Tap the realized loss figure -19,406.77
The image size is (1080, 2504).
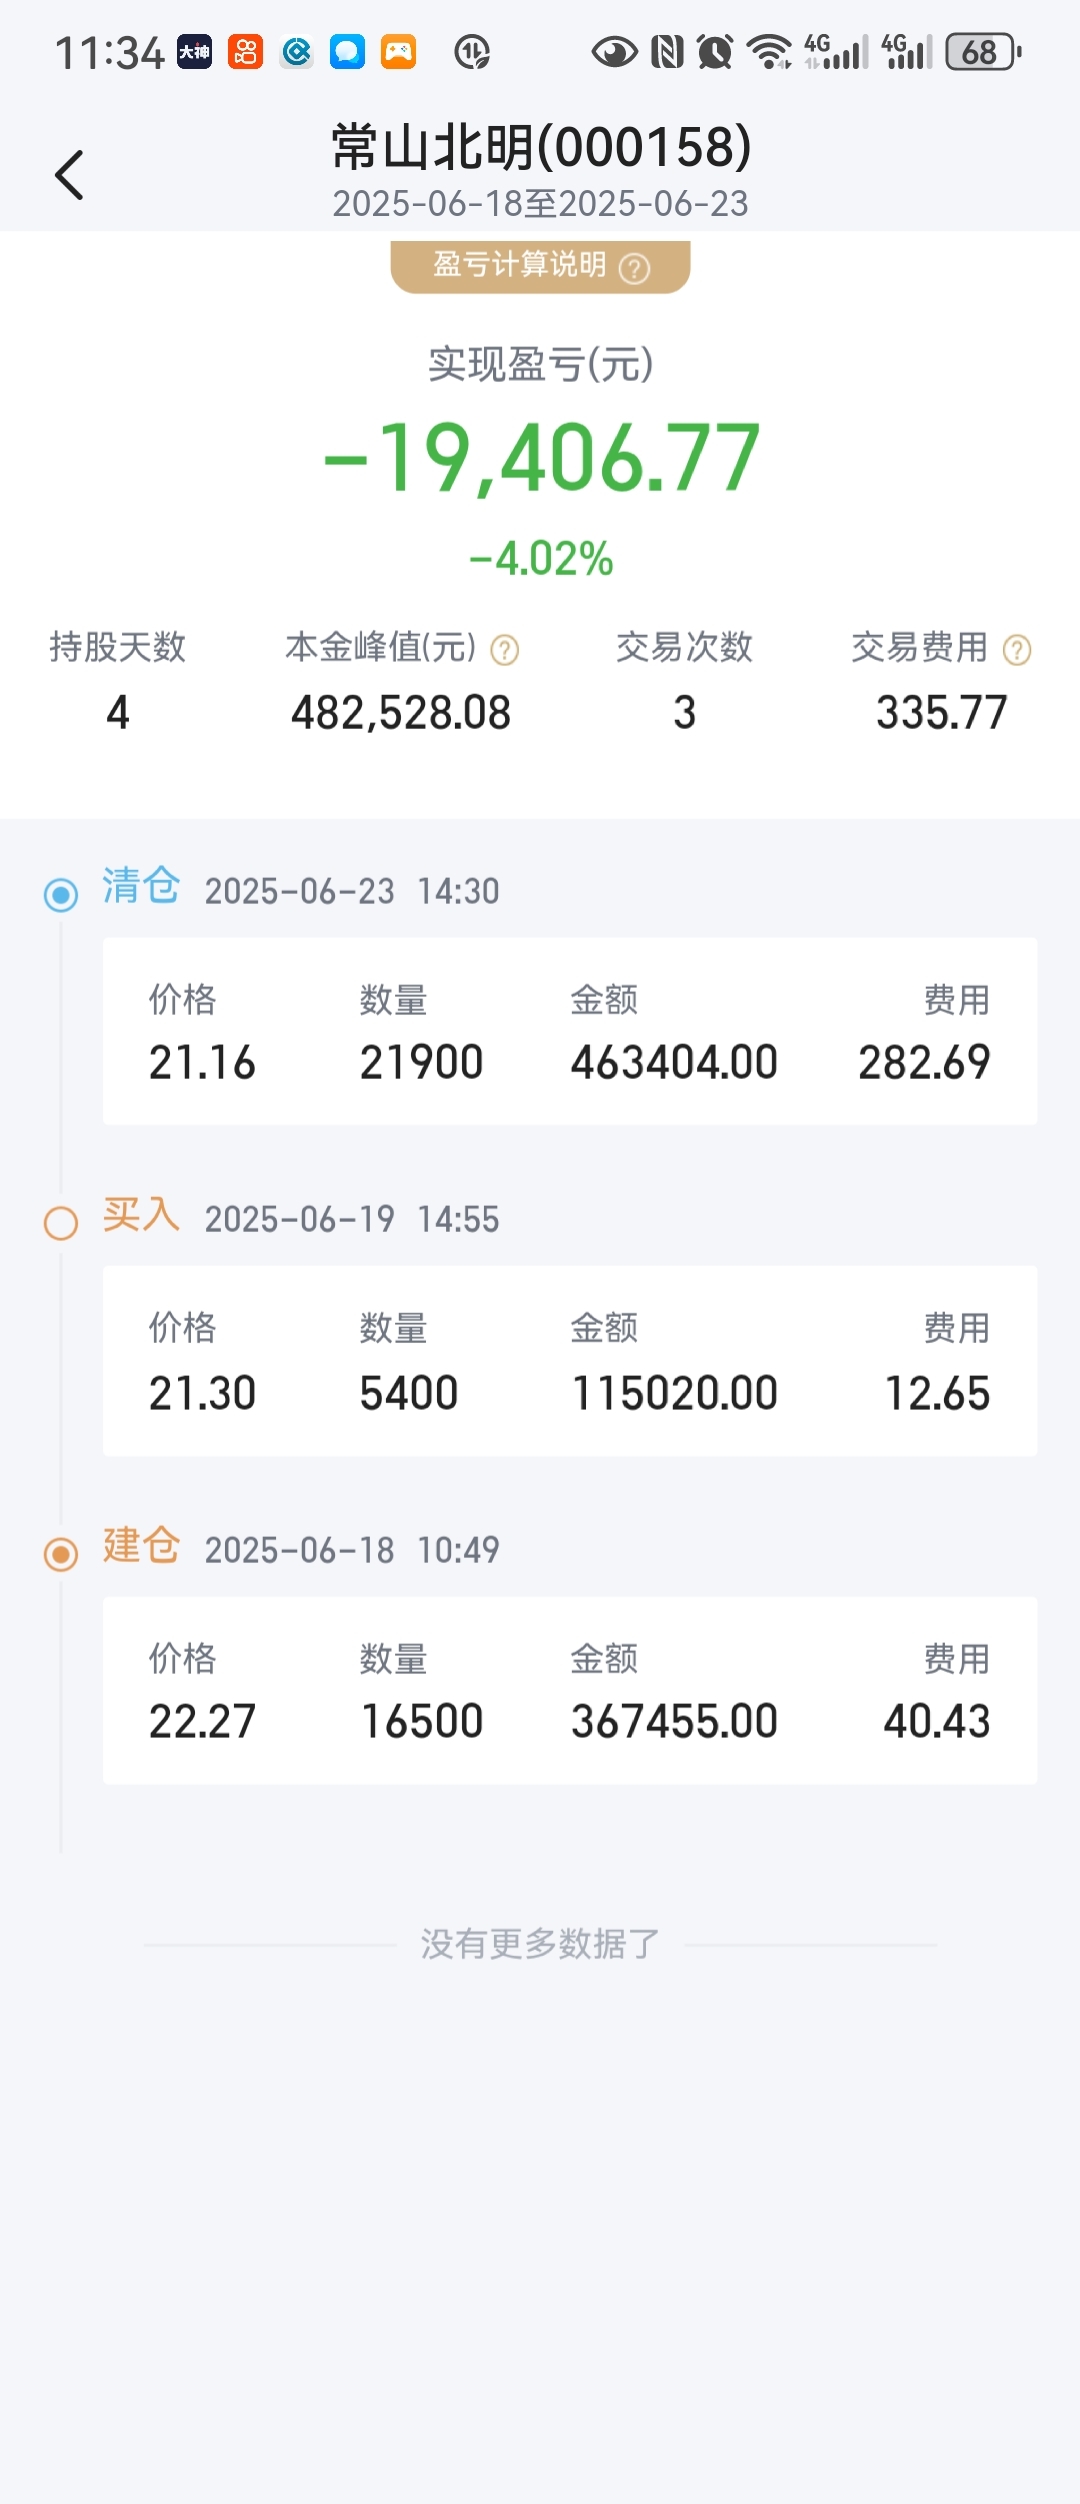pyautogui.click(x=541, y=458)
